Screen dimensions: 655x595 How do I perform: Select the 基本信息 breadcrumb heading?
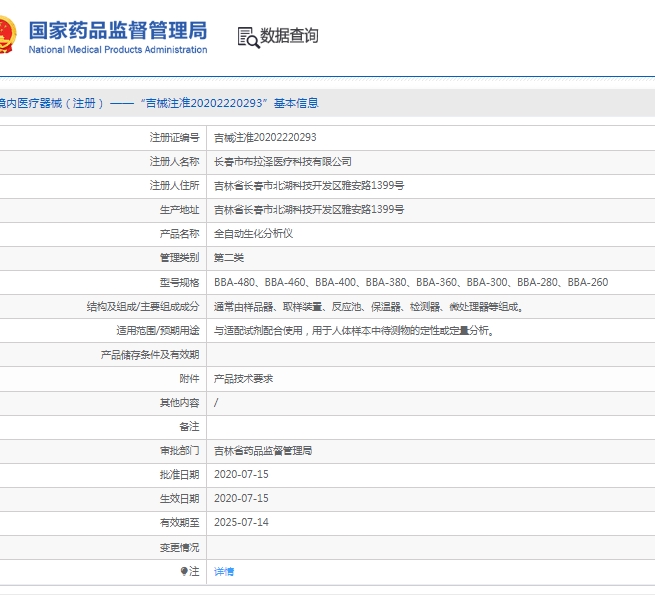point(296,103)
